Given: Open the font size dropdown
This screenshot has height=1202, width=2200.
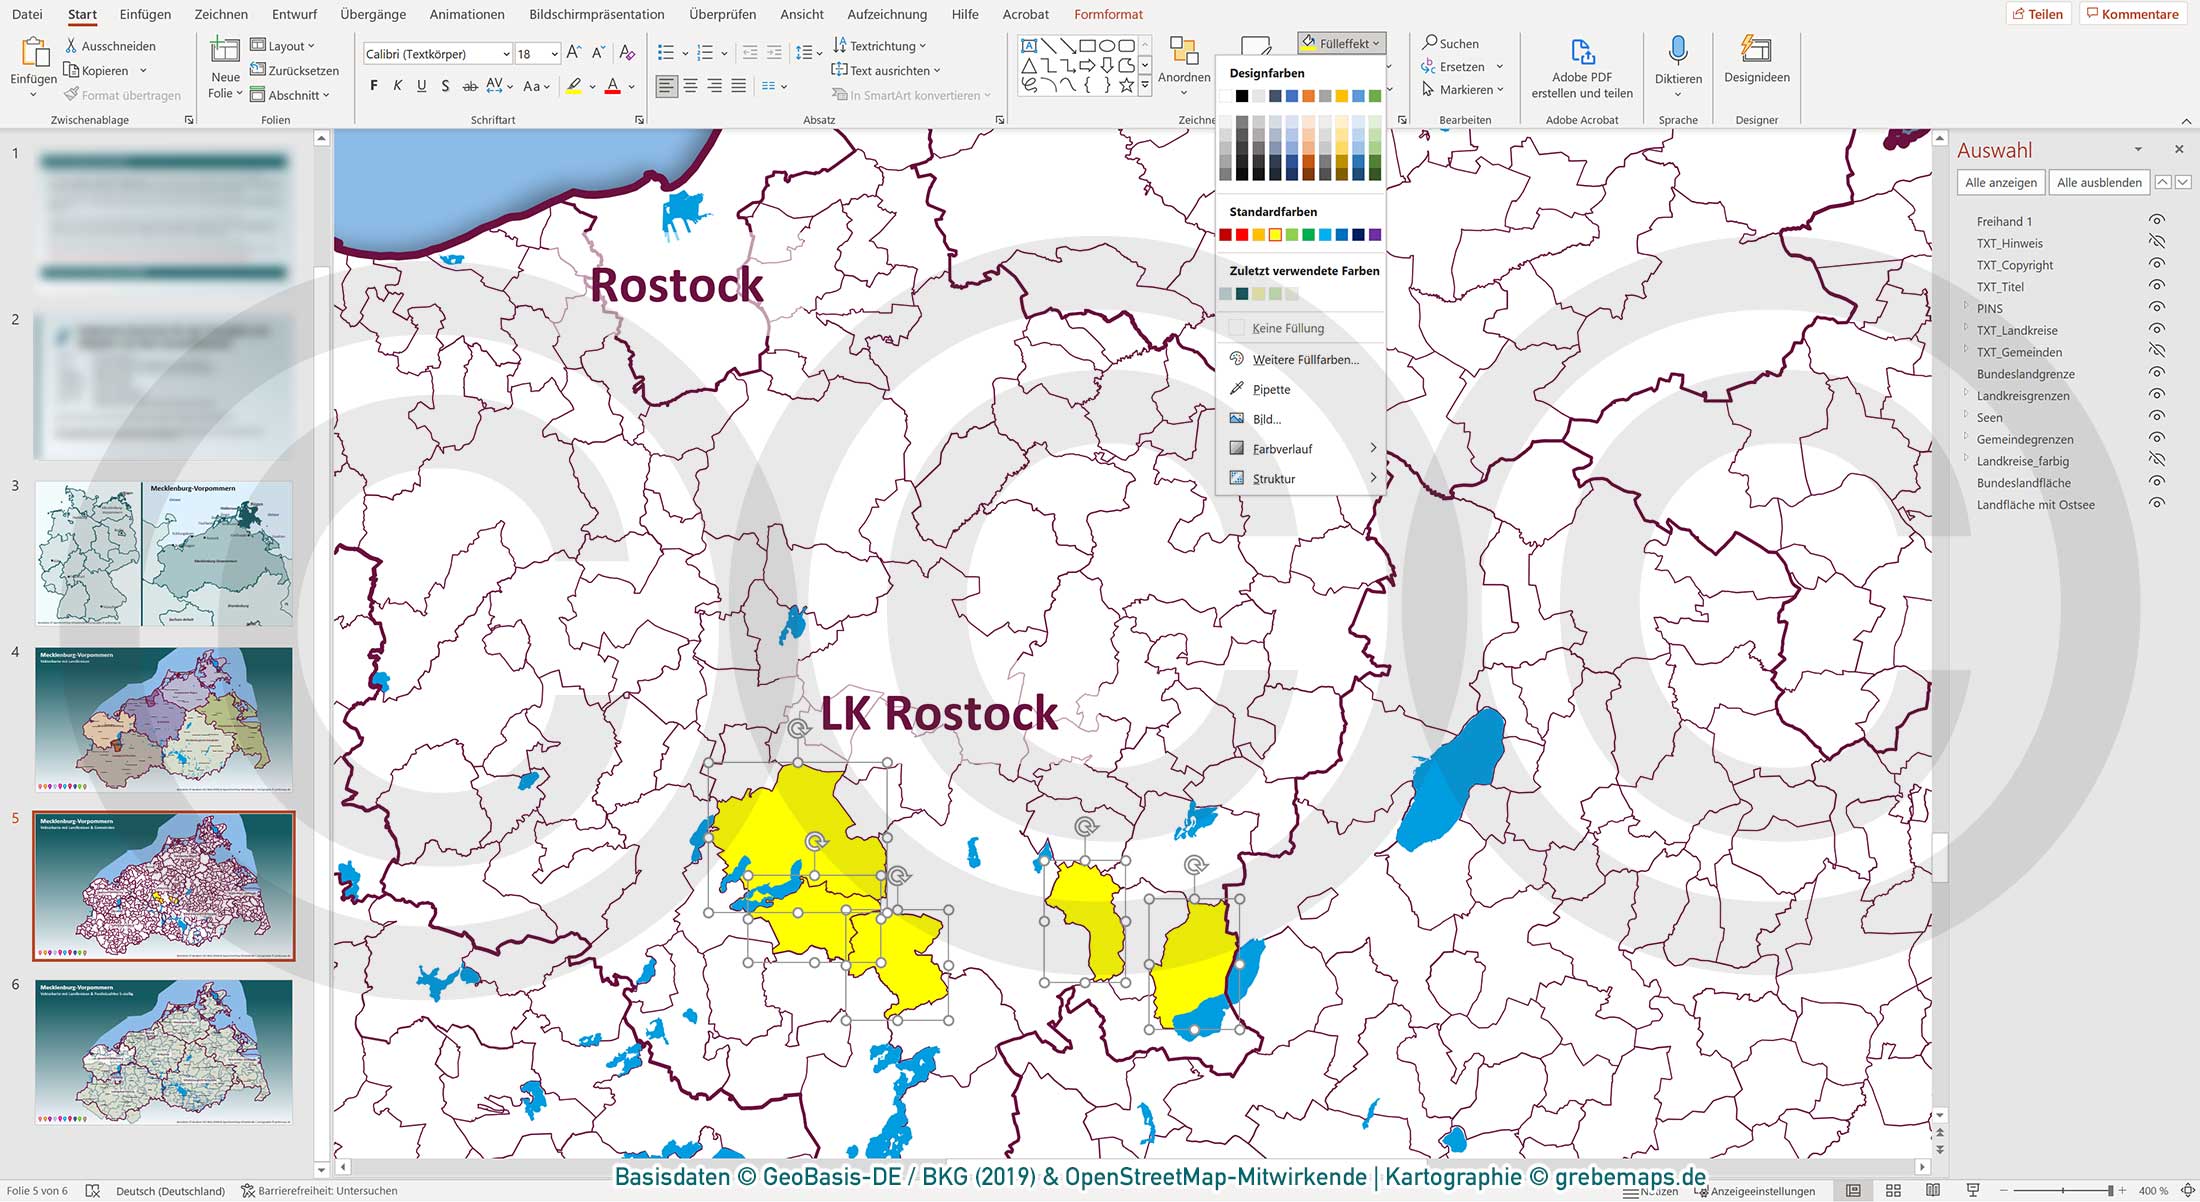Looking at the screenshot, I should tap(554, 54).
